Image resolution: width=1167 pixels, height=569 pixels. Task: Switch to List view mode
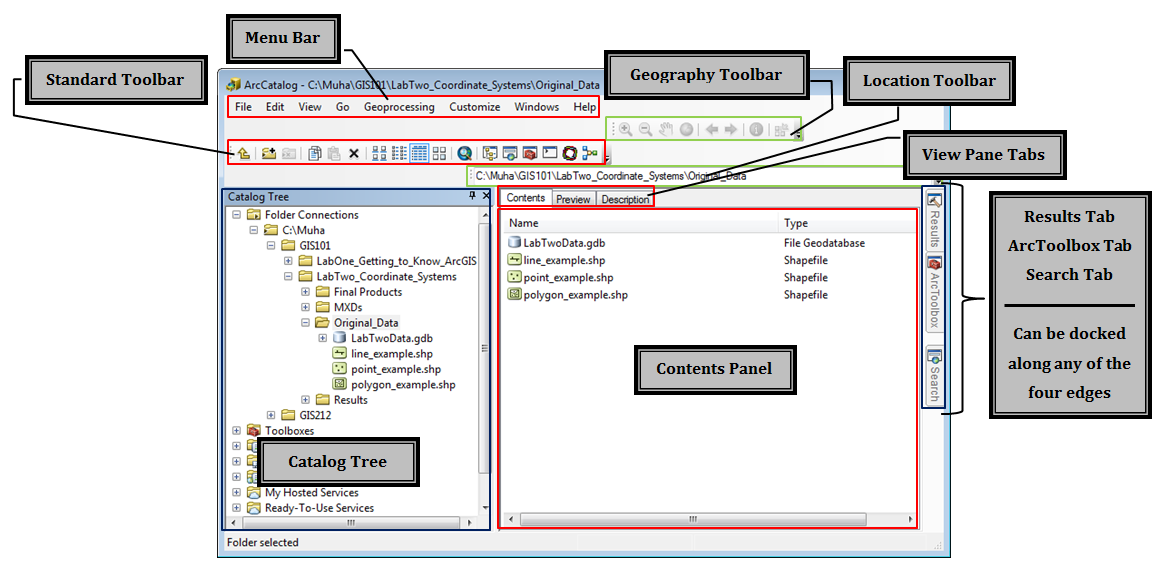pyautogui.click(x=399, y=153)
